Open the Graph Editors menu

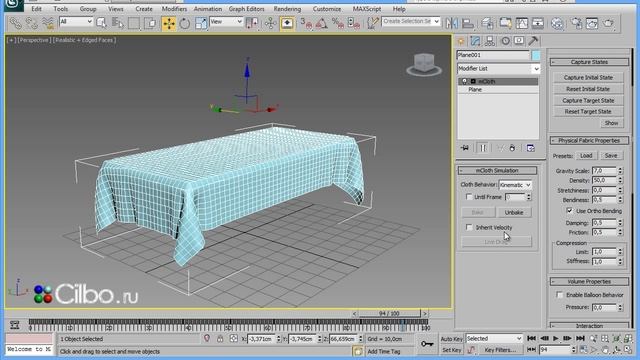tap(247, 9)
